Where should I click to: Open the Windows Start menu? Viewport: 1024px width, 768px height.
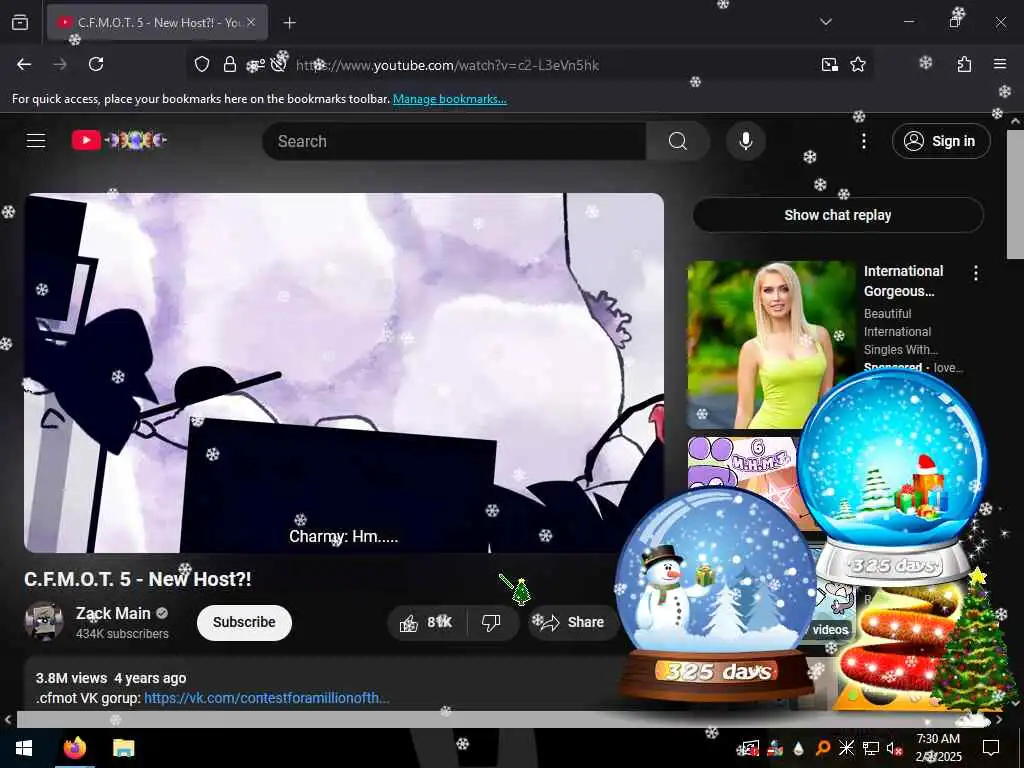(24, 748)
